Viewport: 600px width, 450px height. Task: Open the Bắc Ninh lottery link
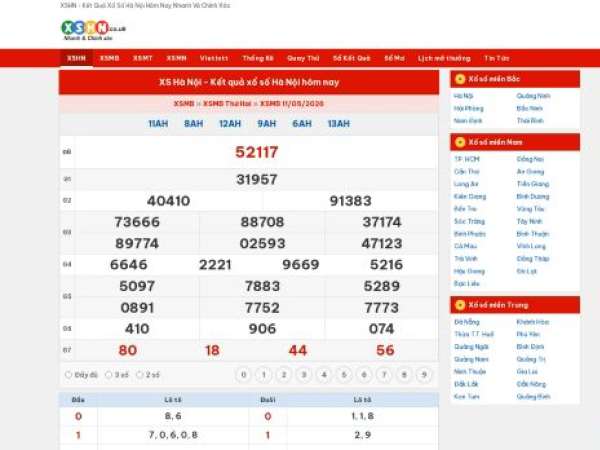(530, 109)
